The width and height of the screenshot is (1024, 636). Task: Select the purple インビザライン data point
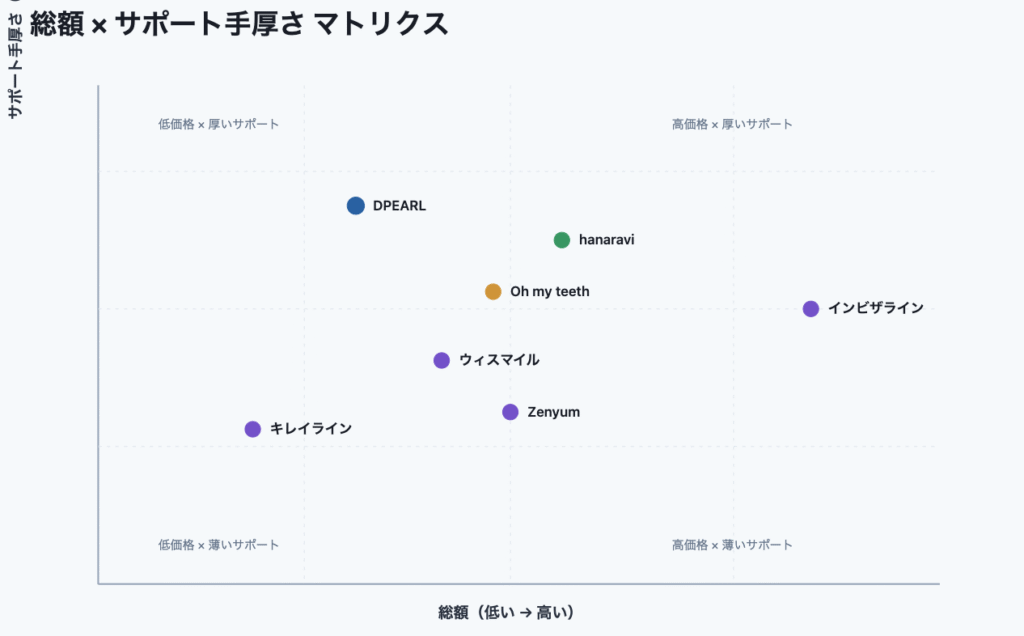(811, 309)
